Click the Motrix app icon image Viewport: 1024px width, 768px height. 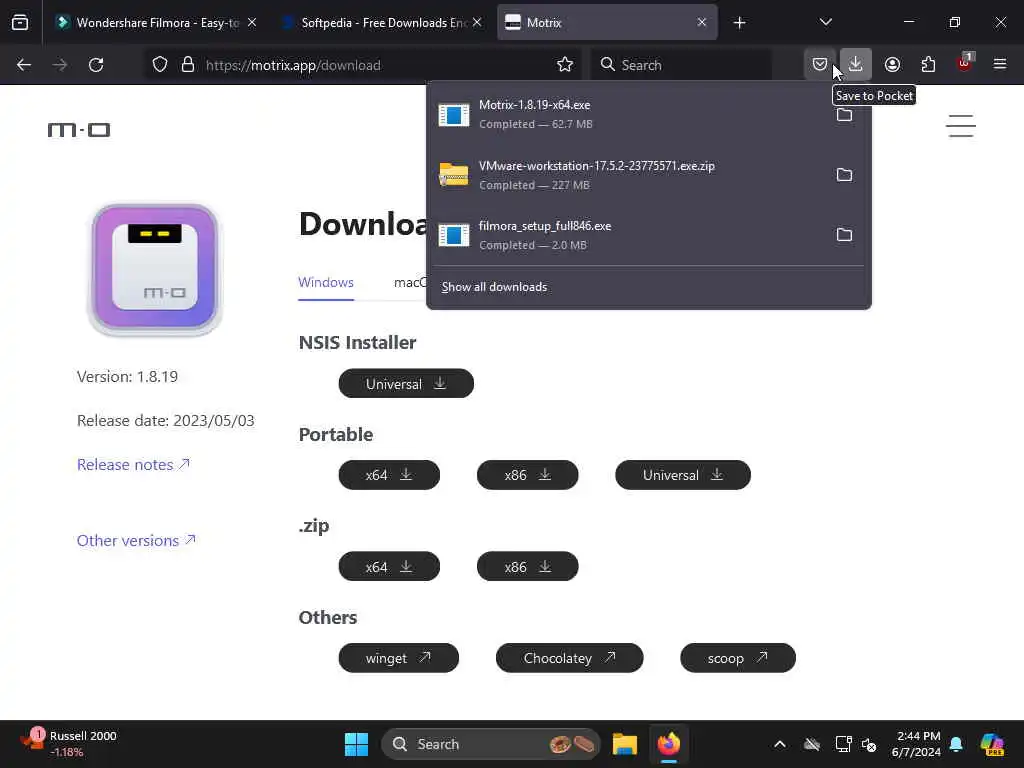click(155, 268)
